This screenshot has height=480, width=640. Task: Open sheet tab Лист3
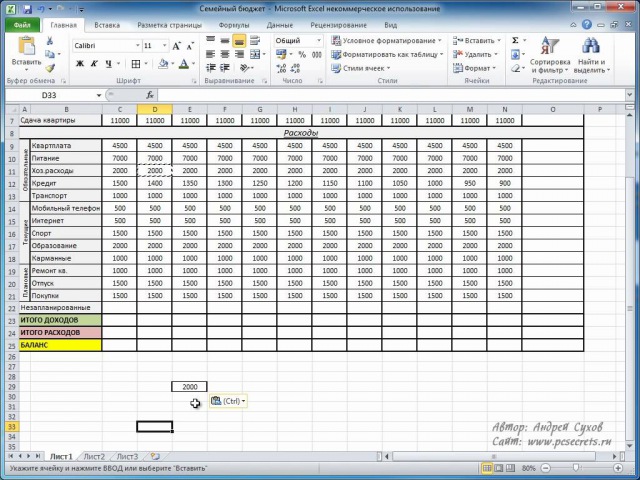127,456
